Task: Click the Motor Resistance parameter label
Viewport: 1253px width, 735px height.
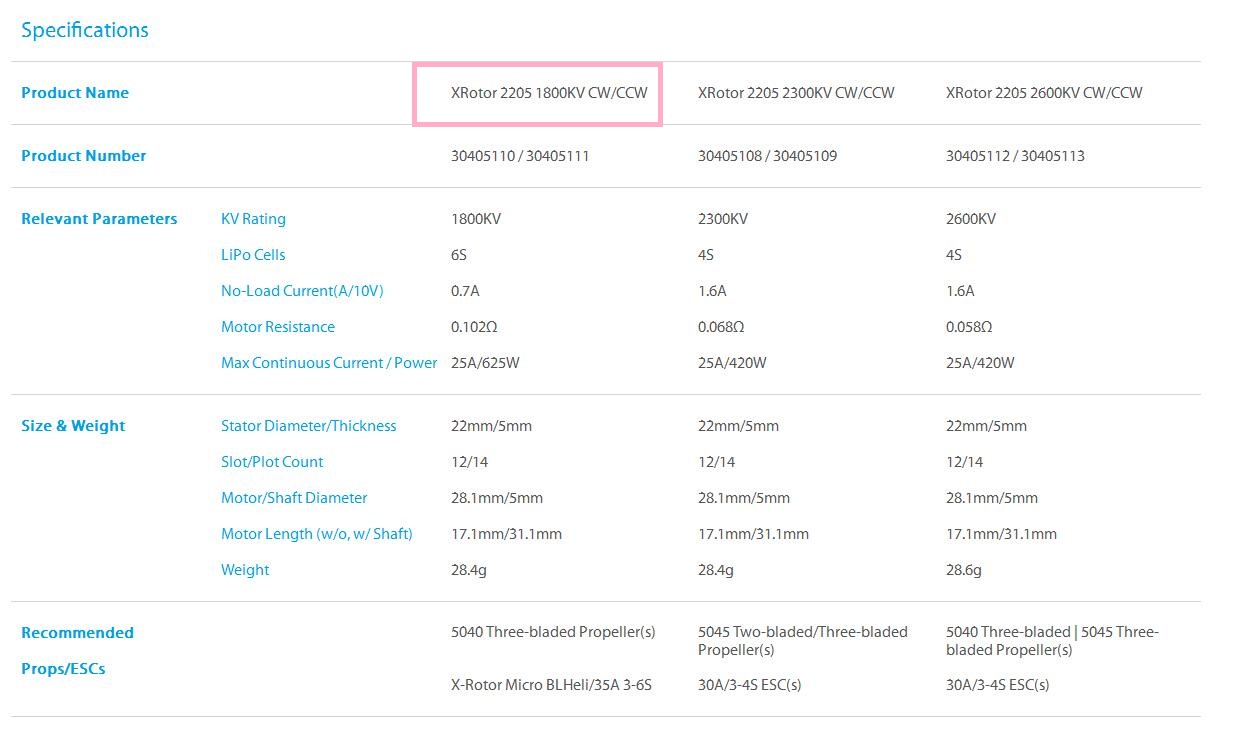Action: [278, 327]
